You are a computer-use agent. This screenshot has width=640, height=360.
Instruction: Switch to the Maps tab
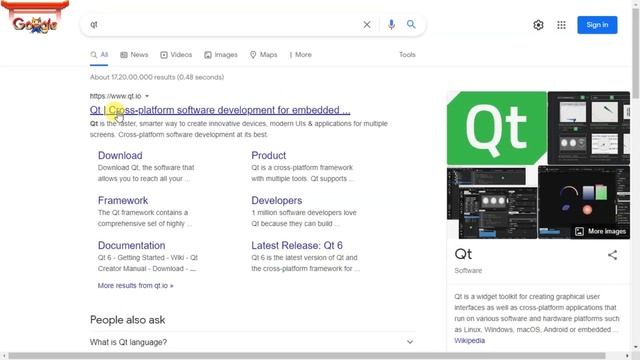(263, 55)
